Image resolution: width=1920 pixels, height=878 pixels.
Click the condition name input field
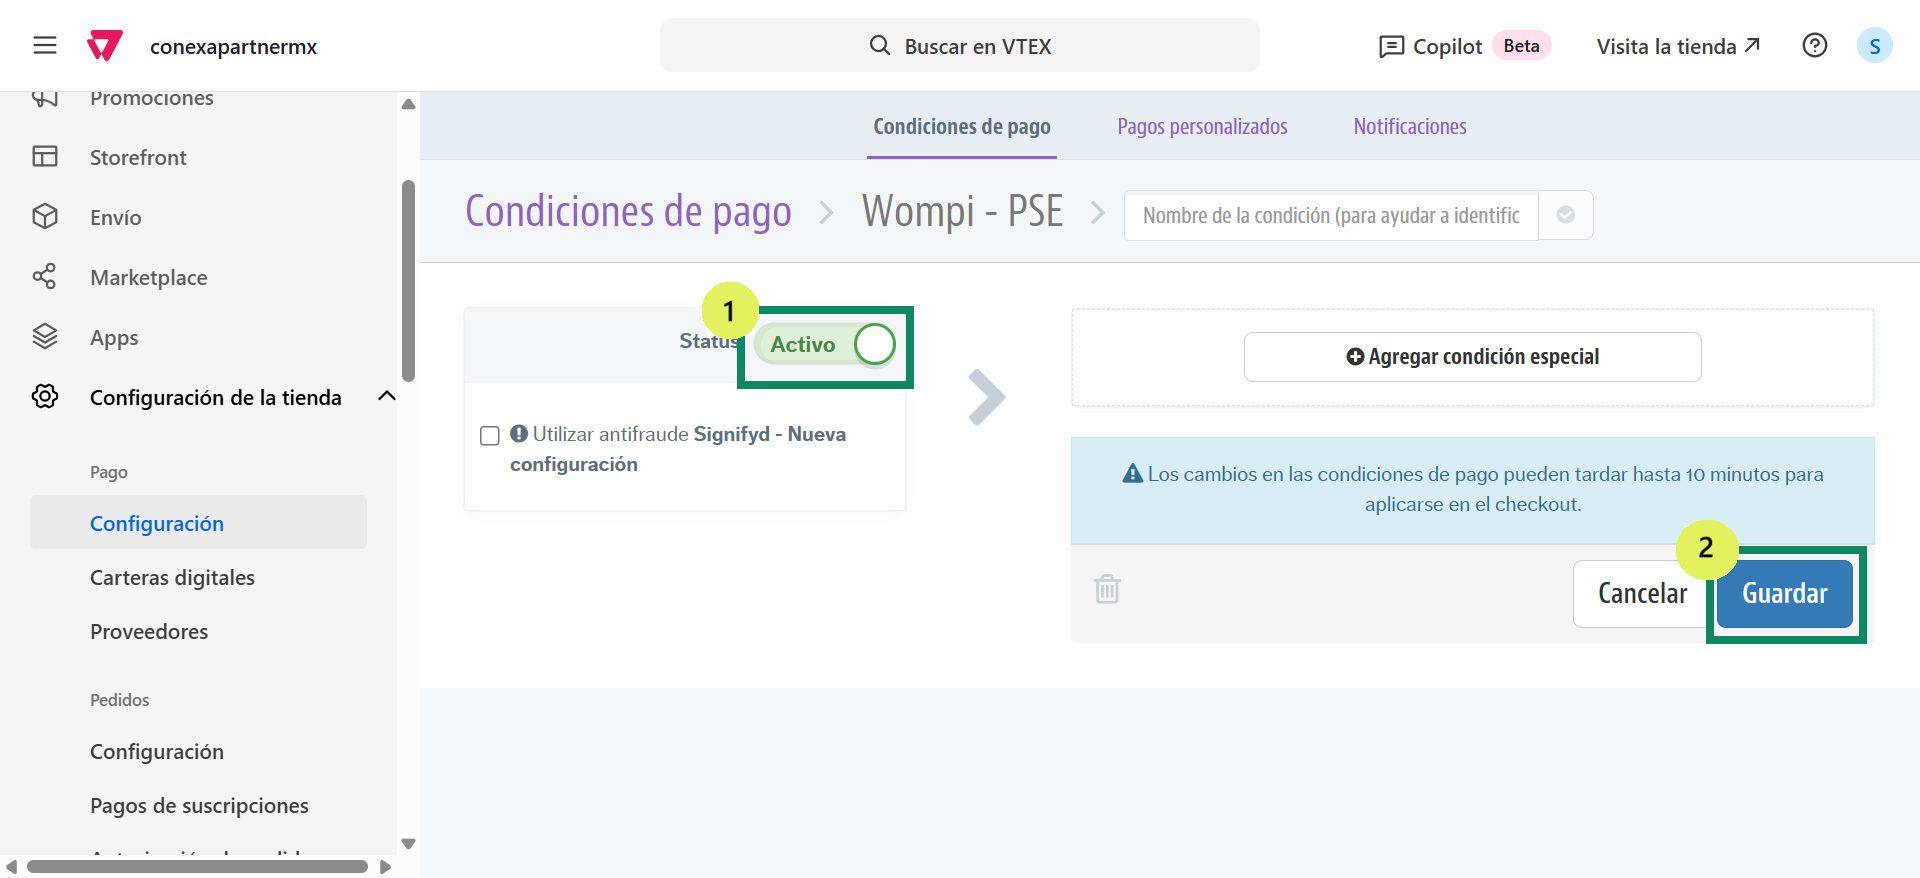[1330, 215]
